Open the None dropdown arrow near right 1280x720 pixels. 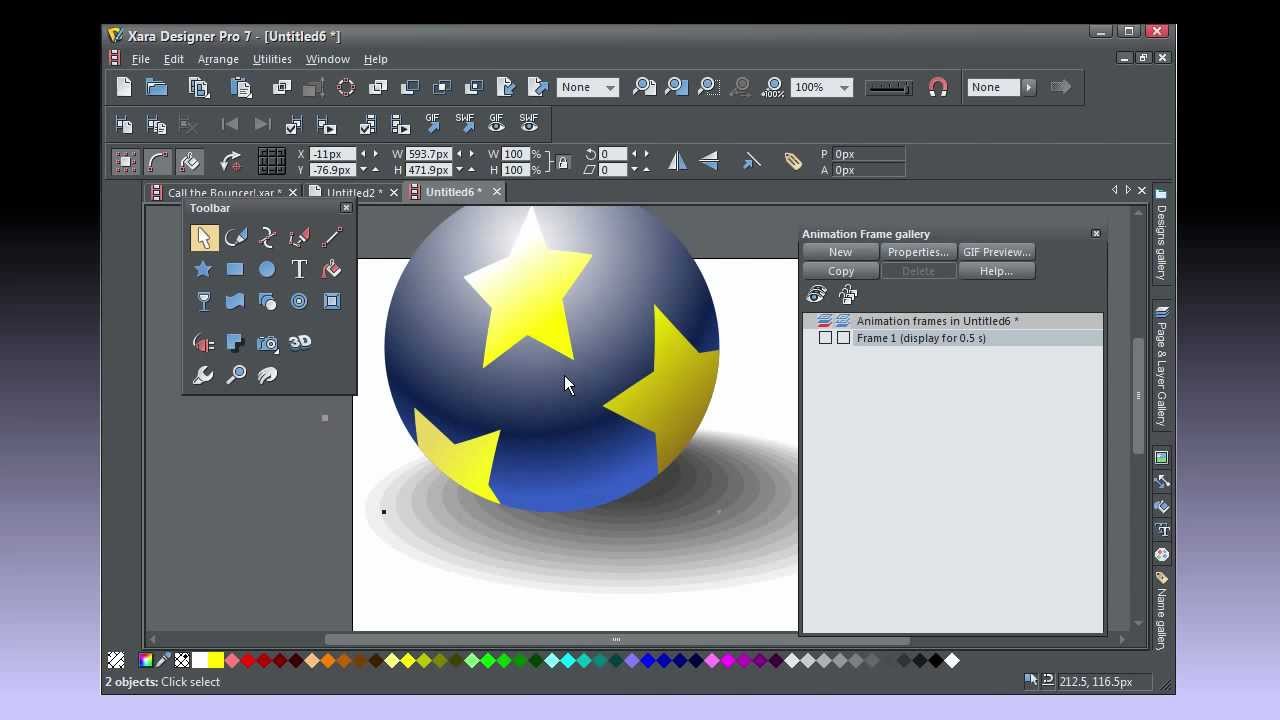(x=1028, y=88)
